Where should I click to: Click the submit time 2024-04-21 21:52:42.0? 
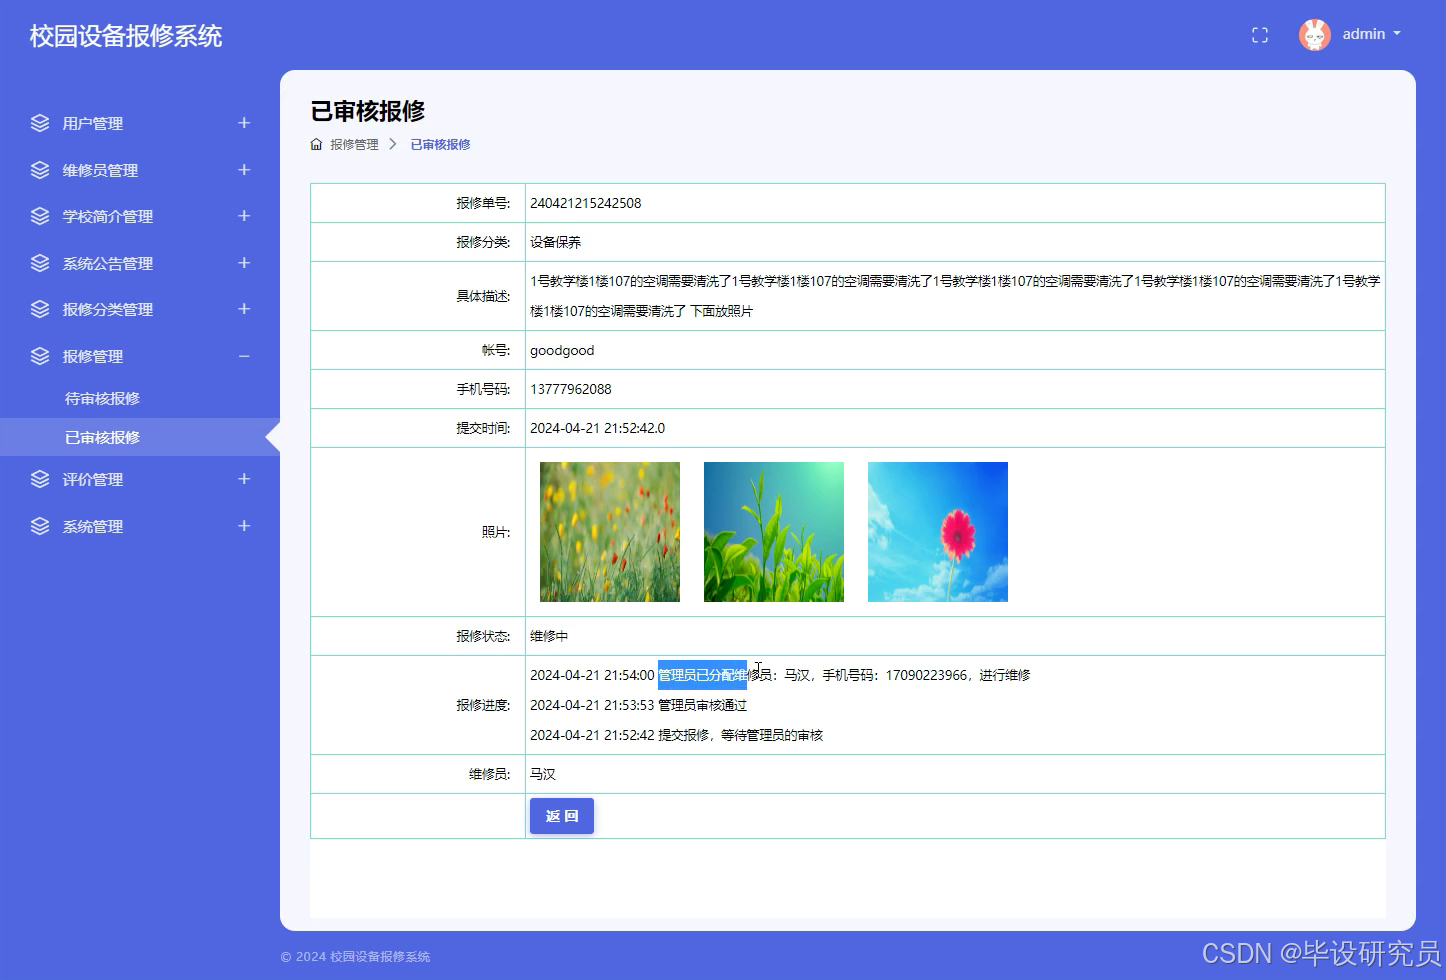coord(597,428)
